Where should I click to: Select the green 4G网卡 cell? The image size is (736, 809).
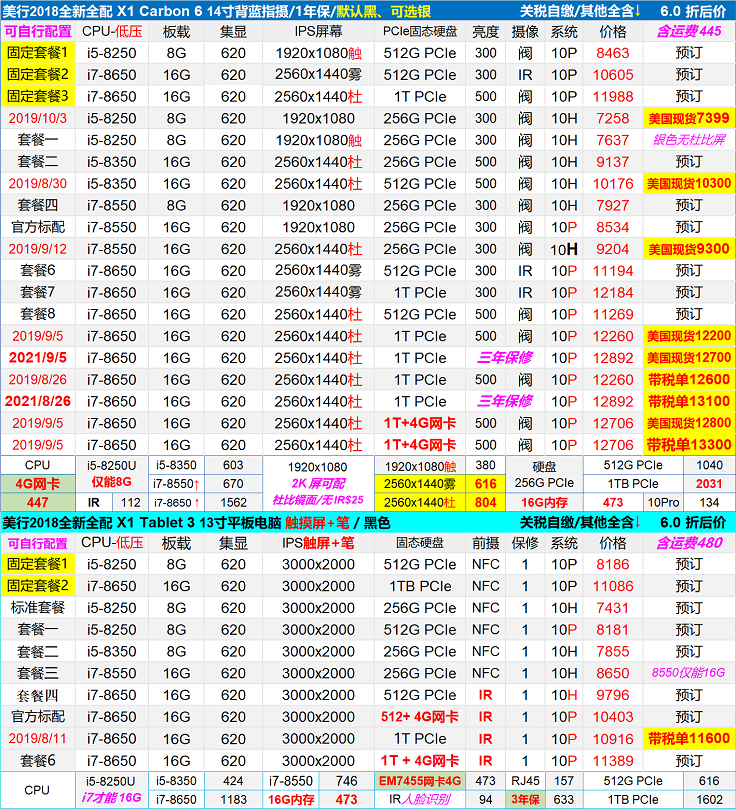click(x=38, y=483)
